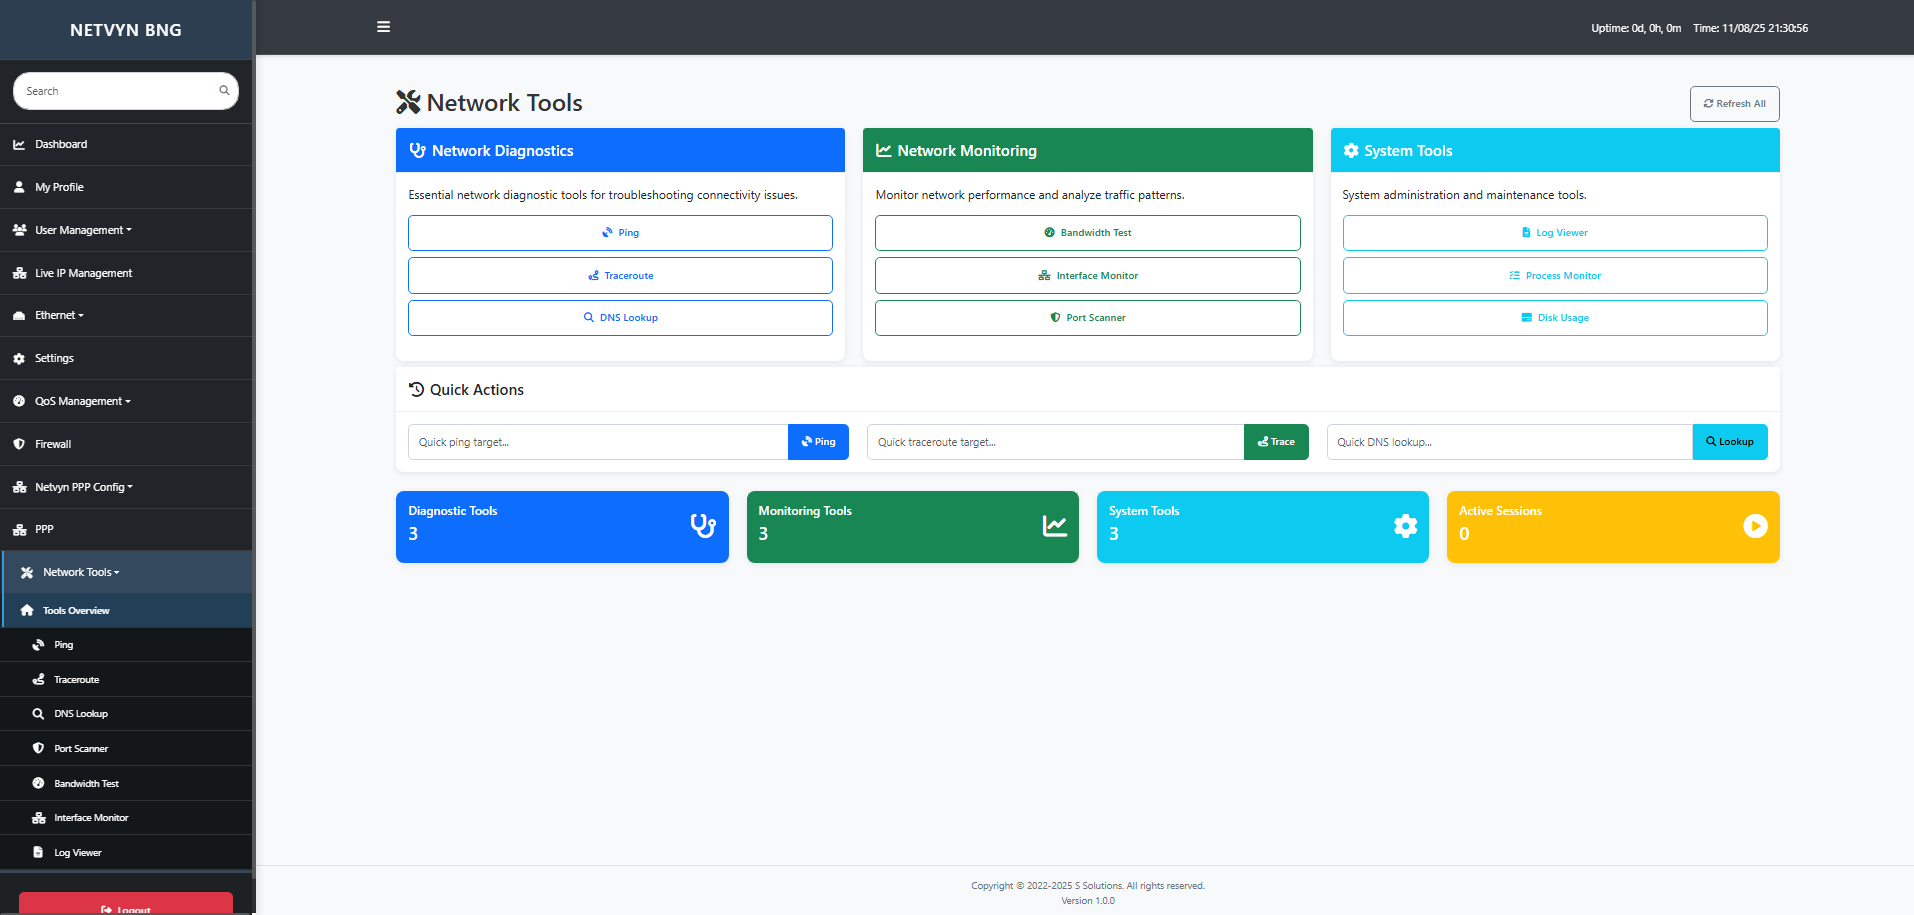Click the Quick DNS lookup input field

coord(1508,442)
